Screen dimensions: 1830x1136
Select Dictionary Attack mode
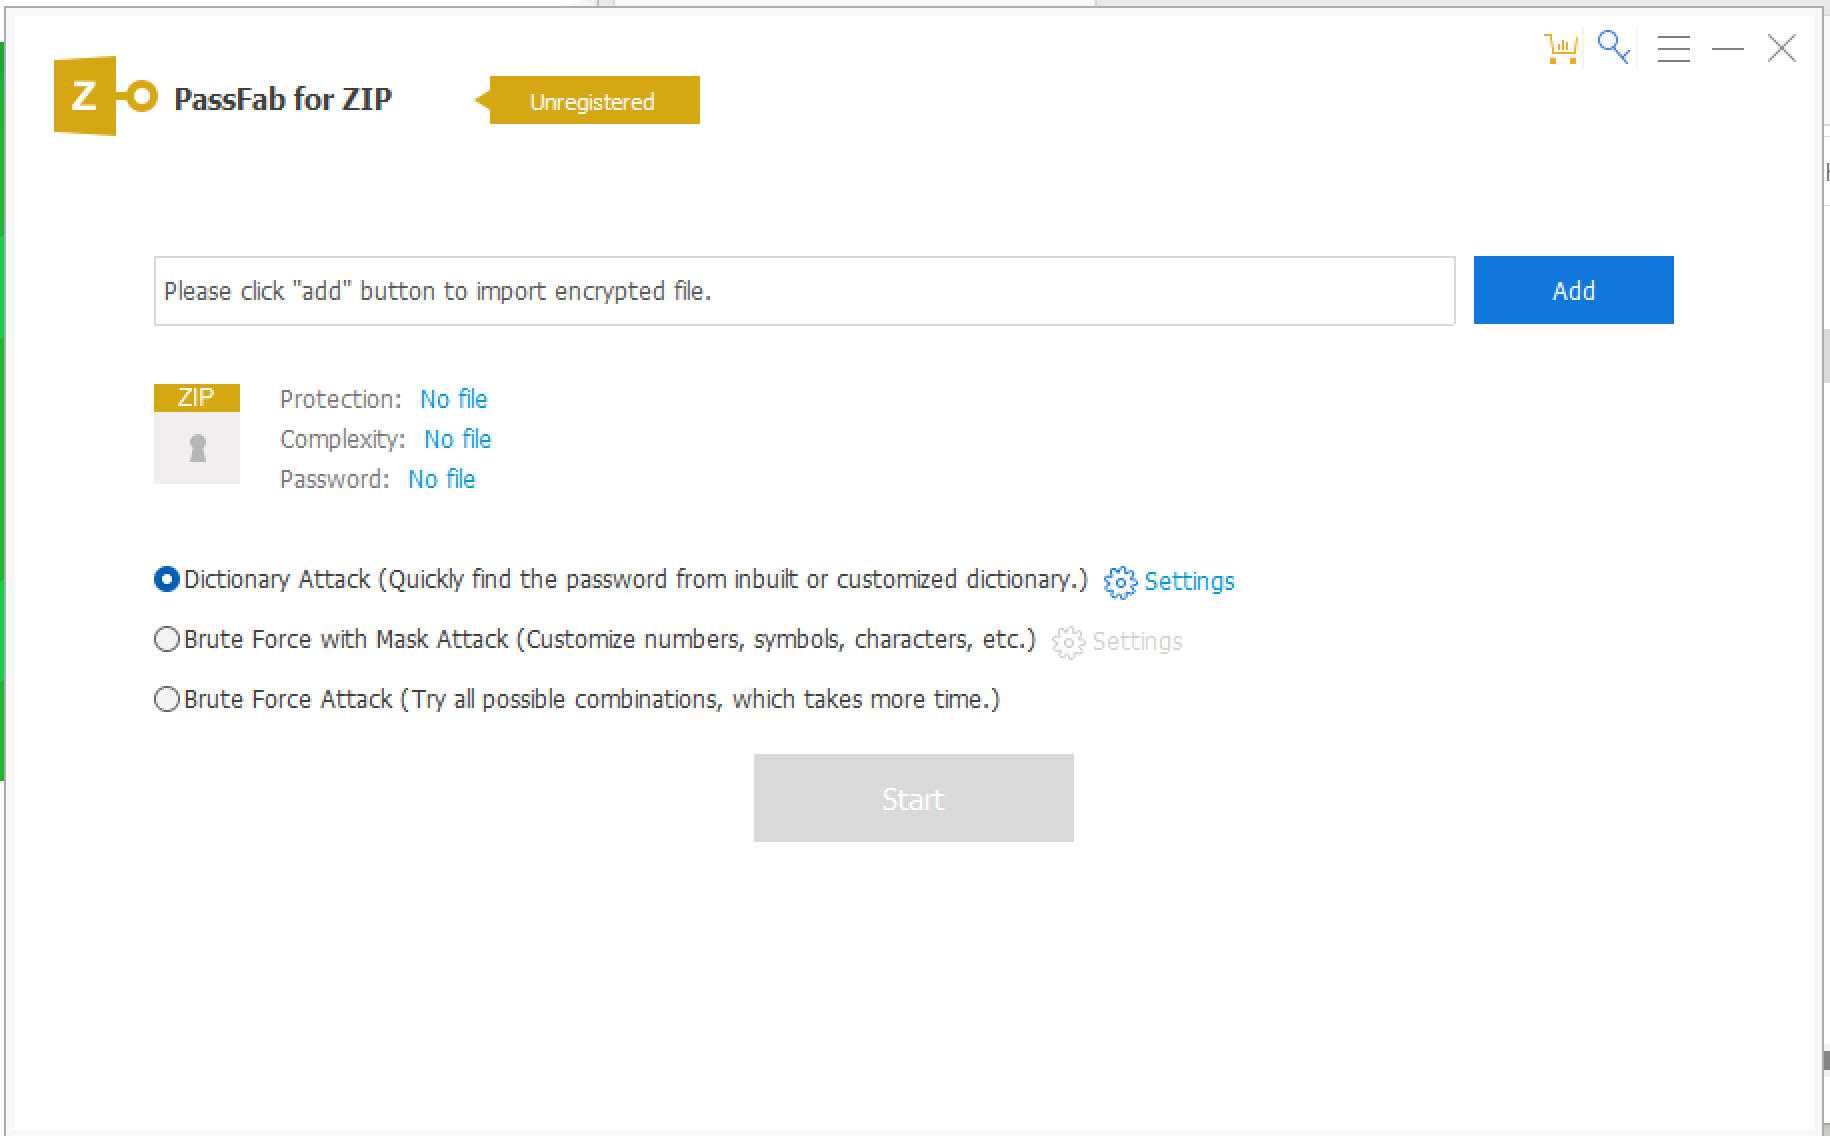166,579
